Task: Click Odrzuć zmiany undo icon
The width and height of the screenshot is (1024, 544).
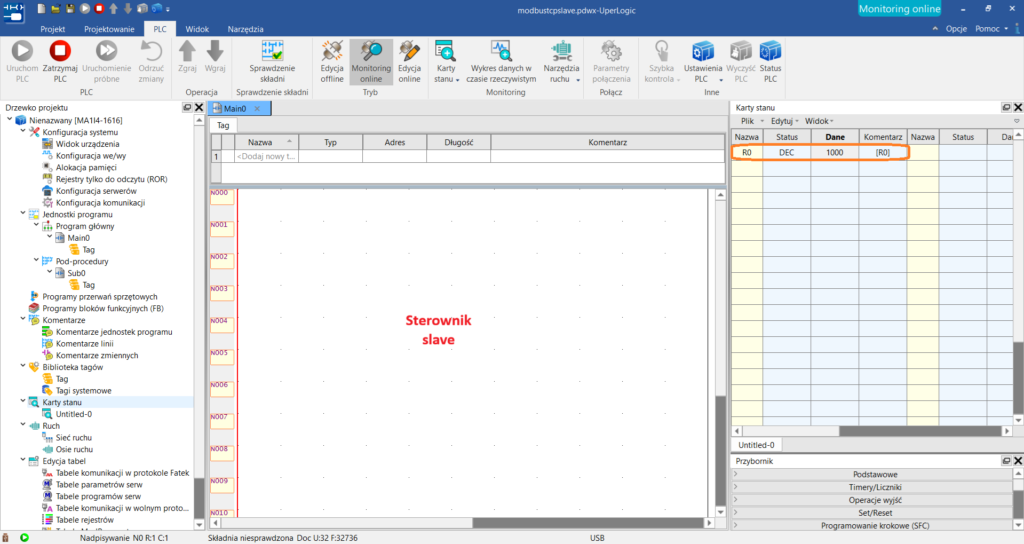Action: coord(151,52)
